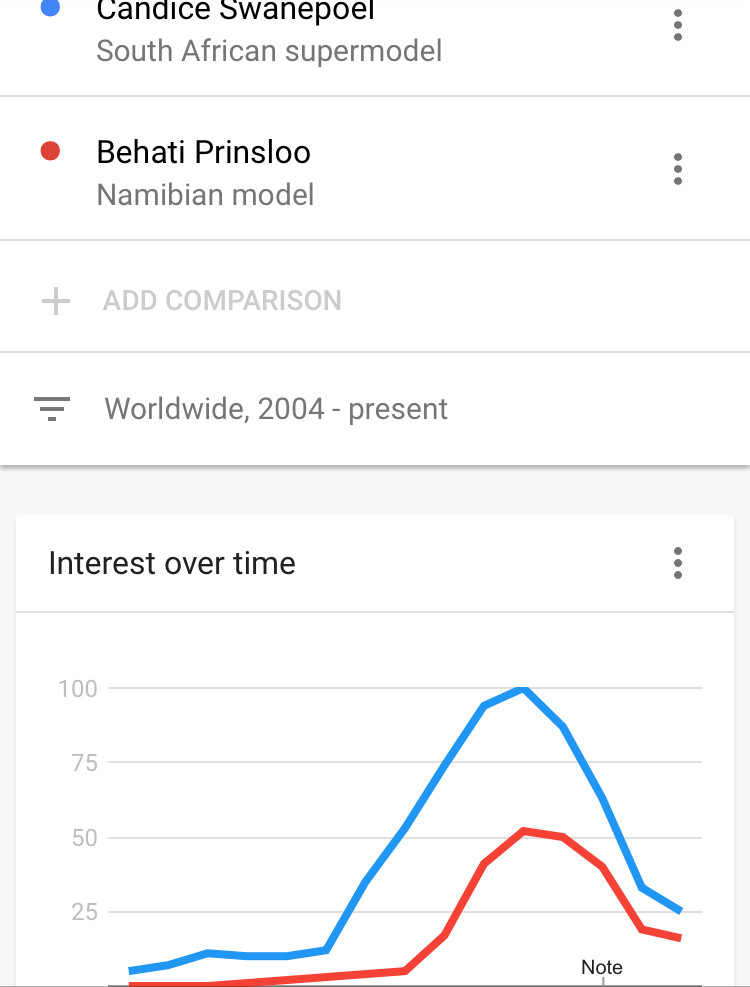
Task: Select the Candice Swanepoel search term
Action: (x=236, y=11)
